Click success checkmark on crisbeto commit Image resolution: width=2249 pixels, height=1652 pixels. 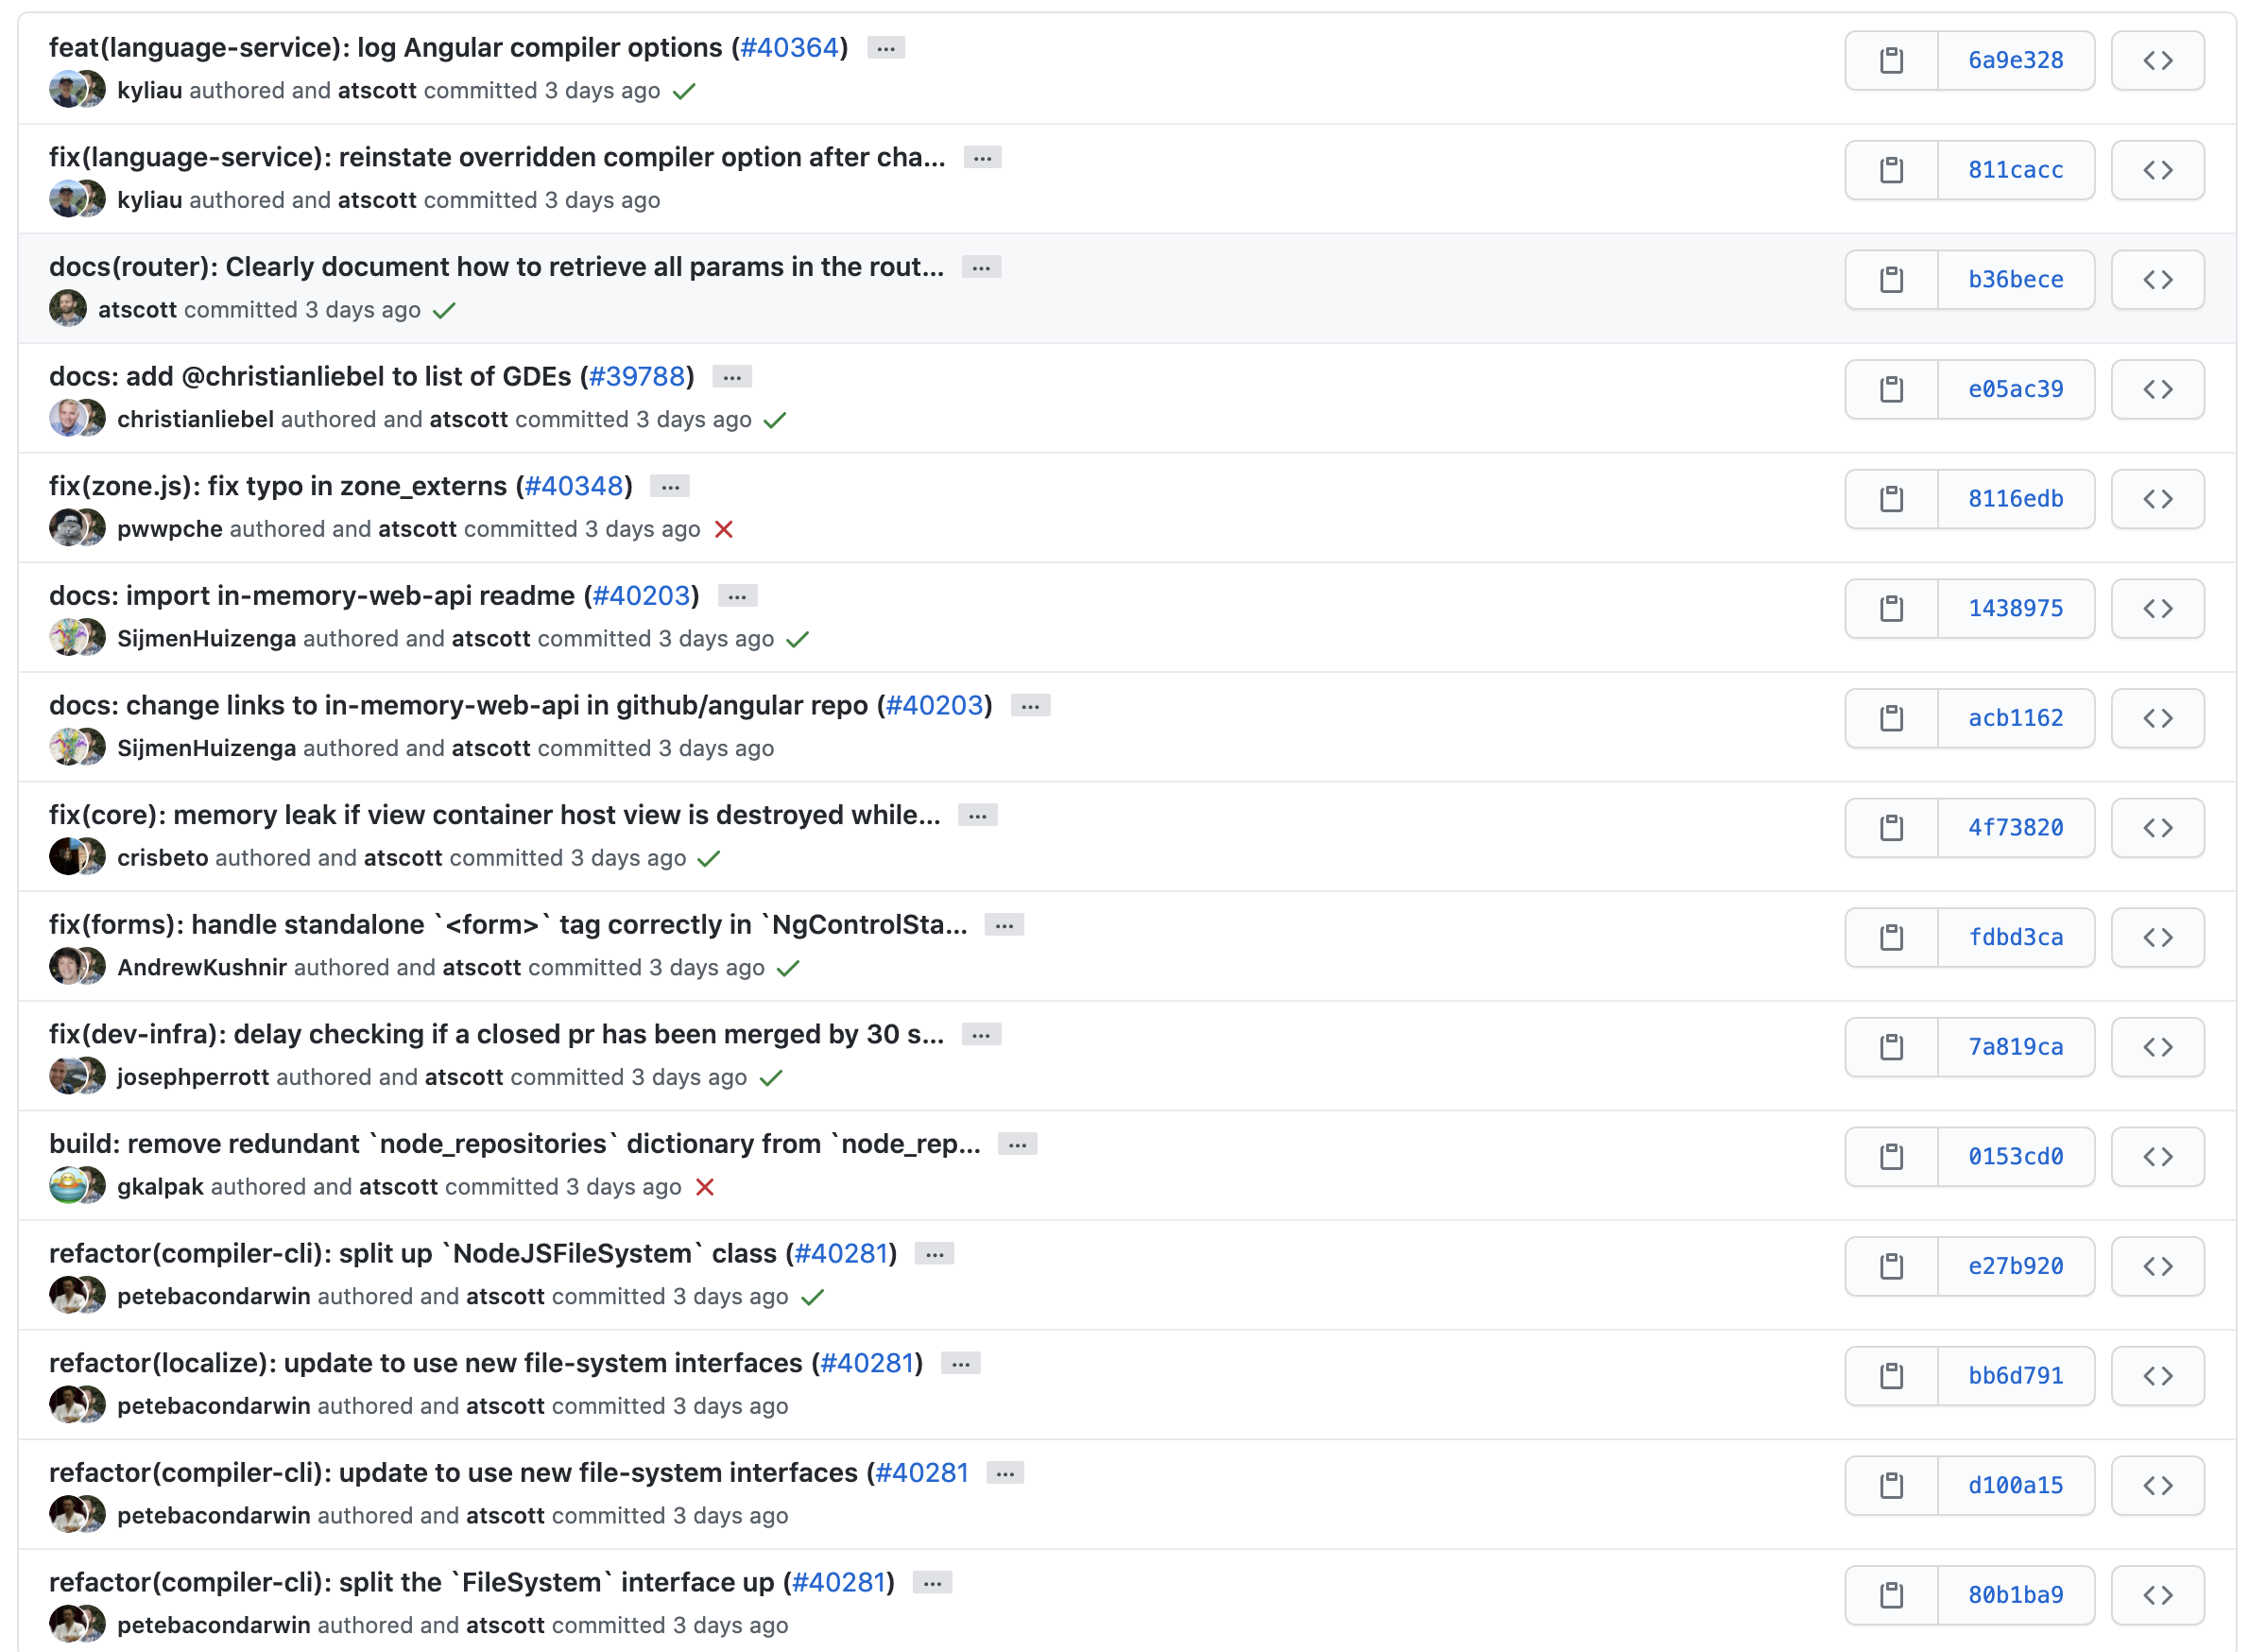pyautogui.click(x=708, y=858)
